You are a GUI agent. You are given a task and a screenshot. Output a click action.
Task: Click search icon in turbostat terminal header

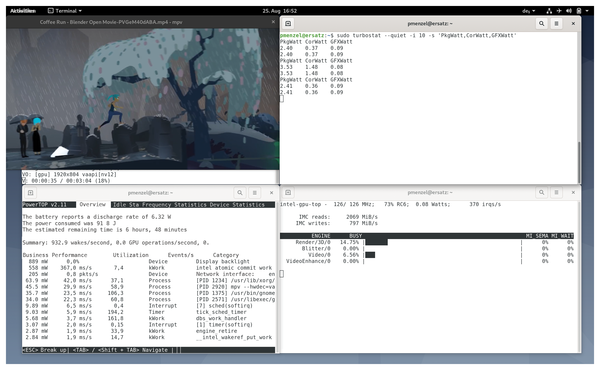point(541,24)
